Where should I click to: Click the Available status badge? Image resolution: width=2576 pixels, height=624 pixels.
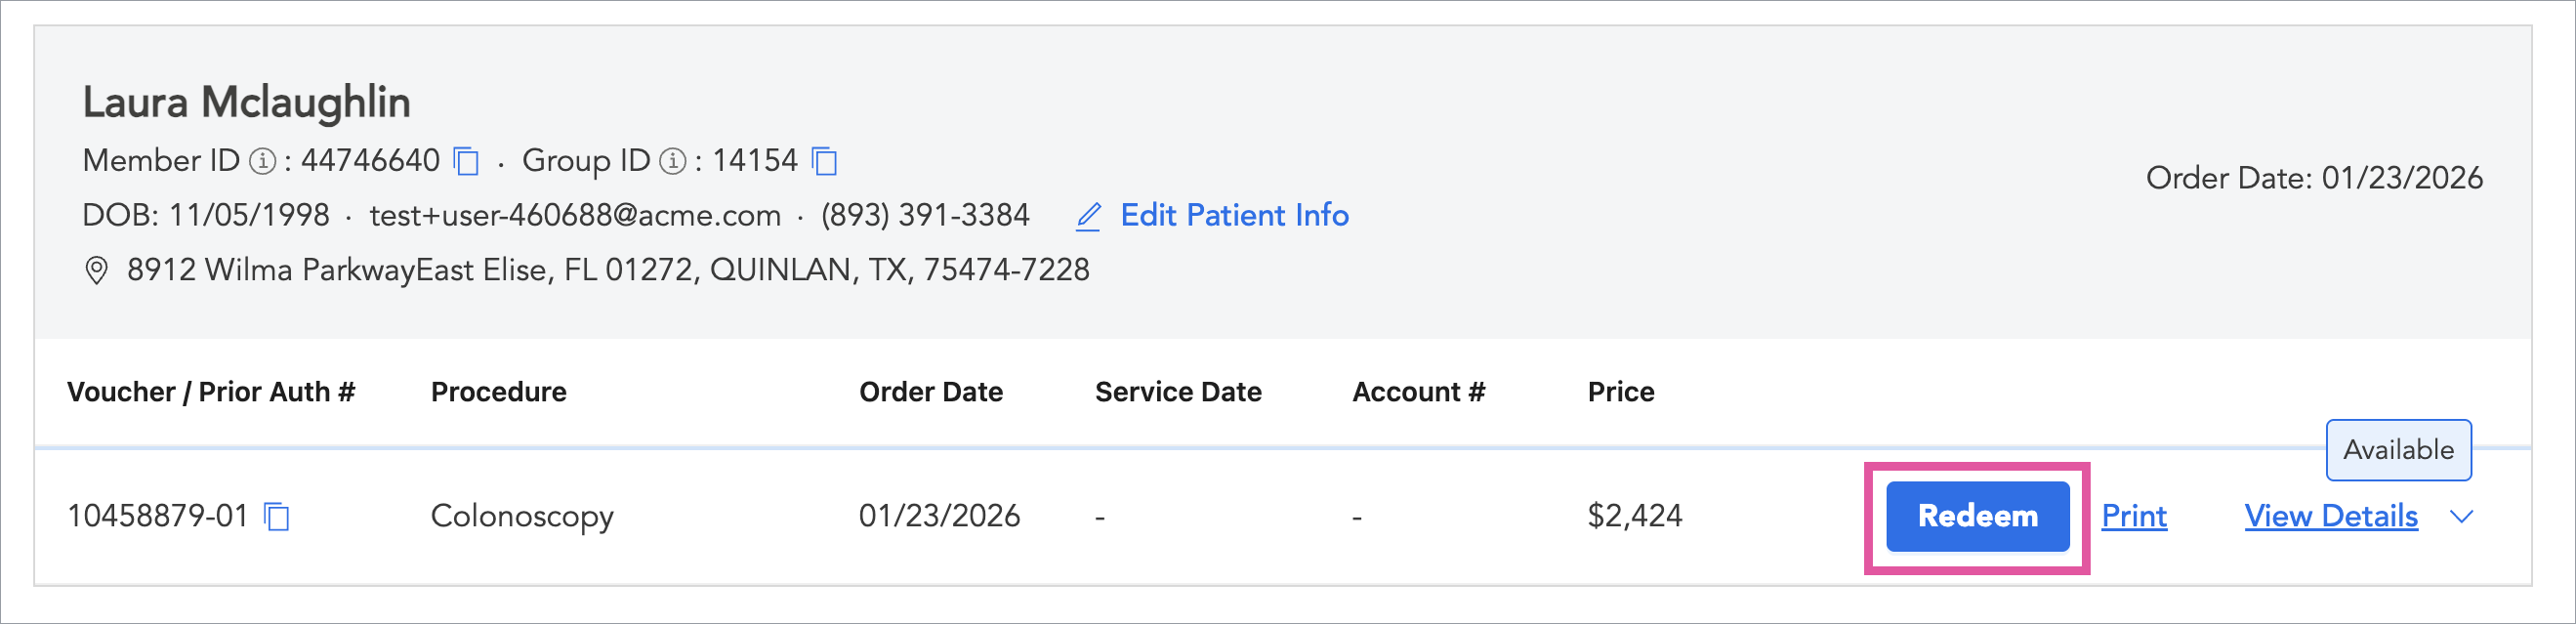(x=2398, y=450)
